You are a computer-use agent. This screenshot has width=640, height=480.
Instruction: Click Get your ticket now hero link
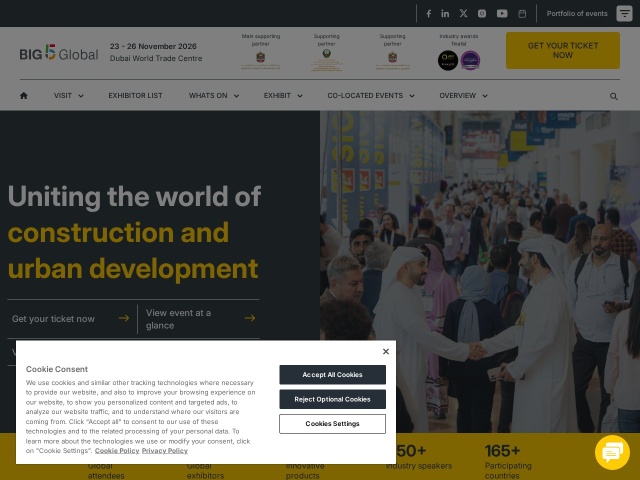click(x=53, y=319)
